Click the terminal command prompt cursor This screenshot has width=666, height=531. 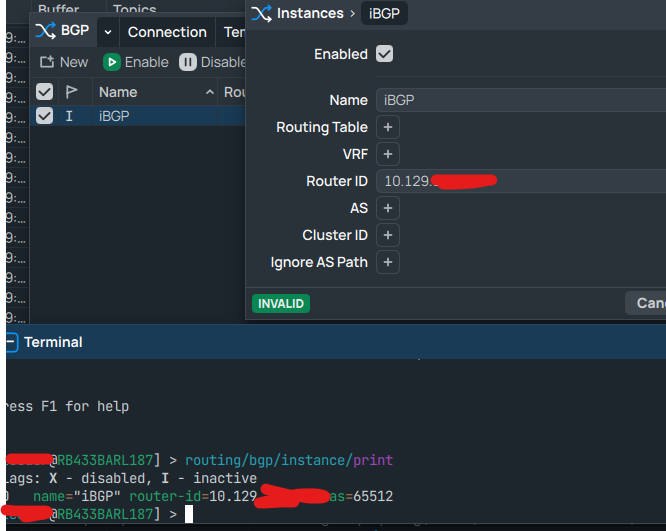[x=189, y=514]
